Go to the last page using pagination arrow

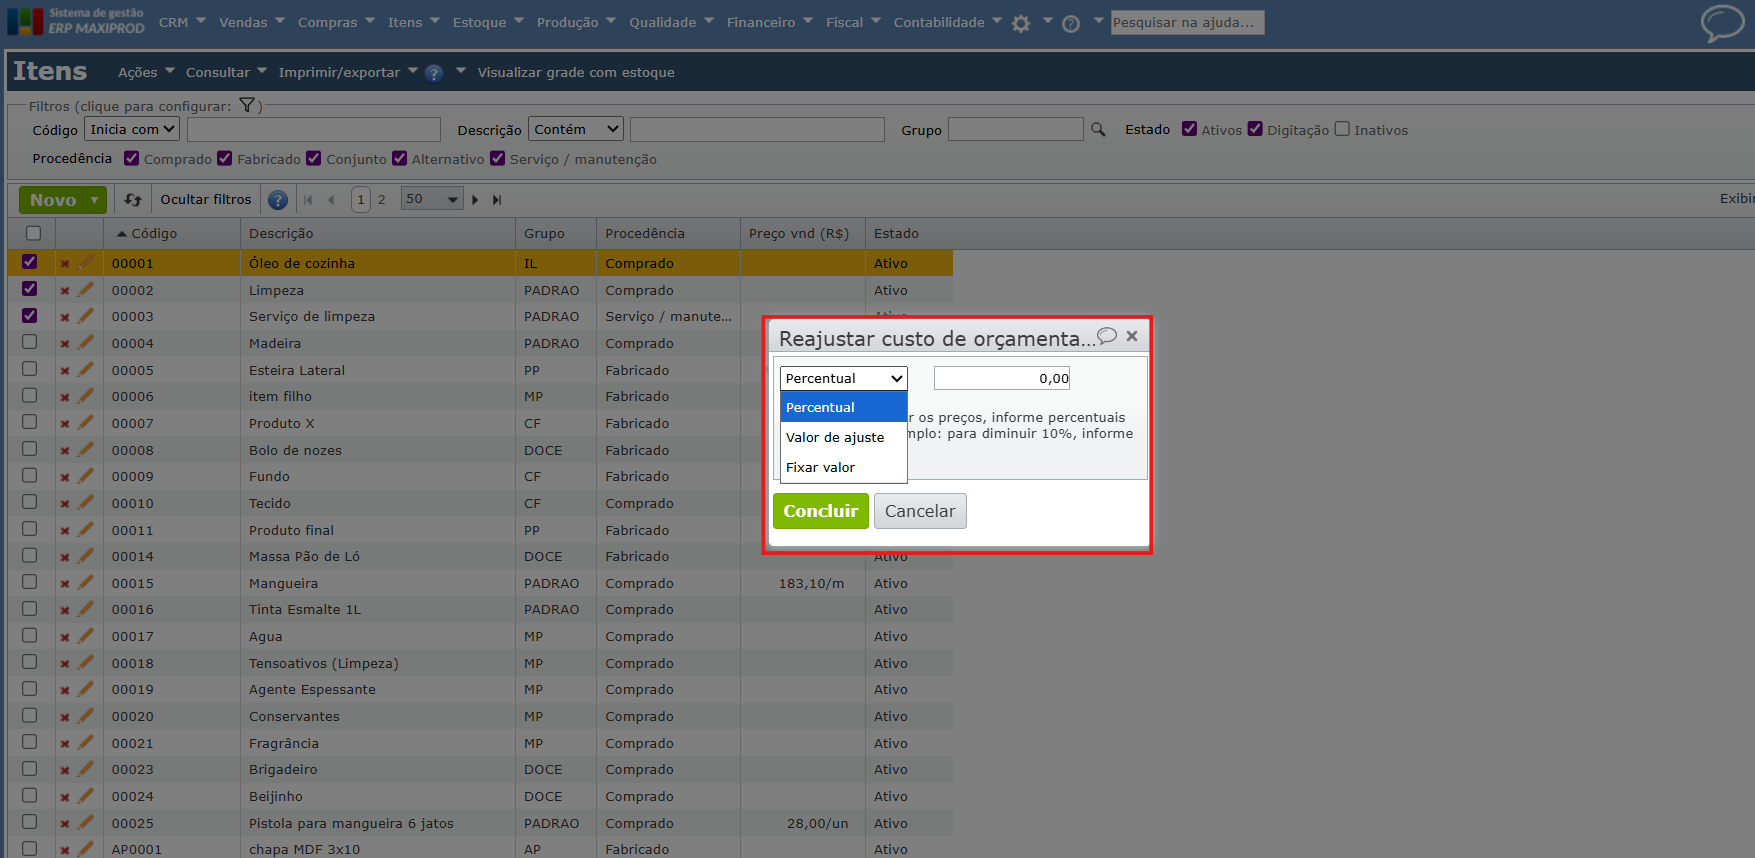click(x=497, y=200)
